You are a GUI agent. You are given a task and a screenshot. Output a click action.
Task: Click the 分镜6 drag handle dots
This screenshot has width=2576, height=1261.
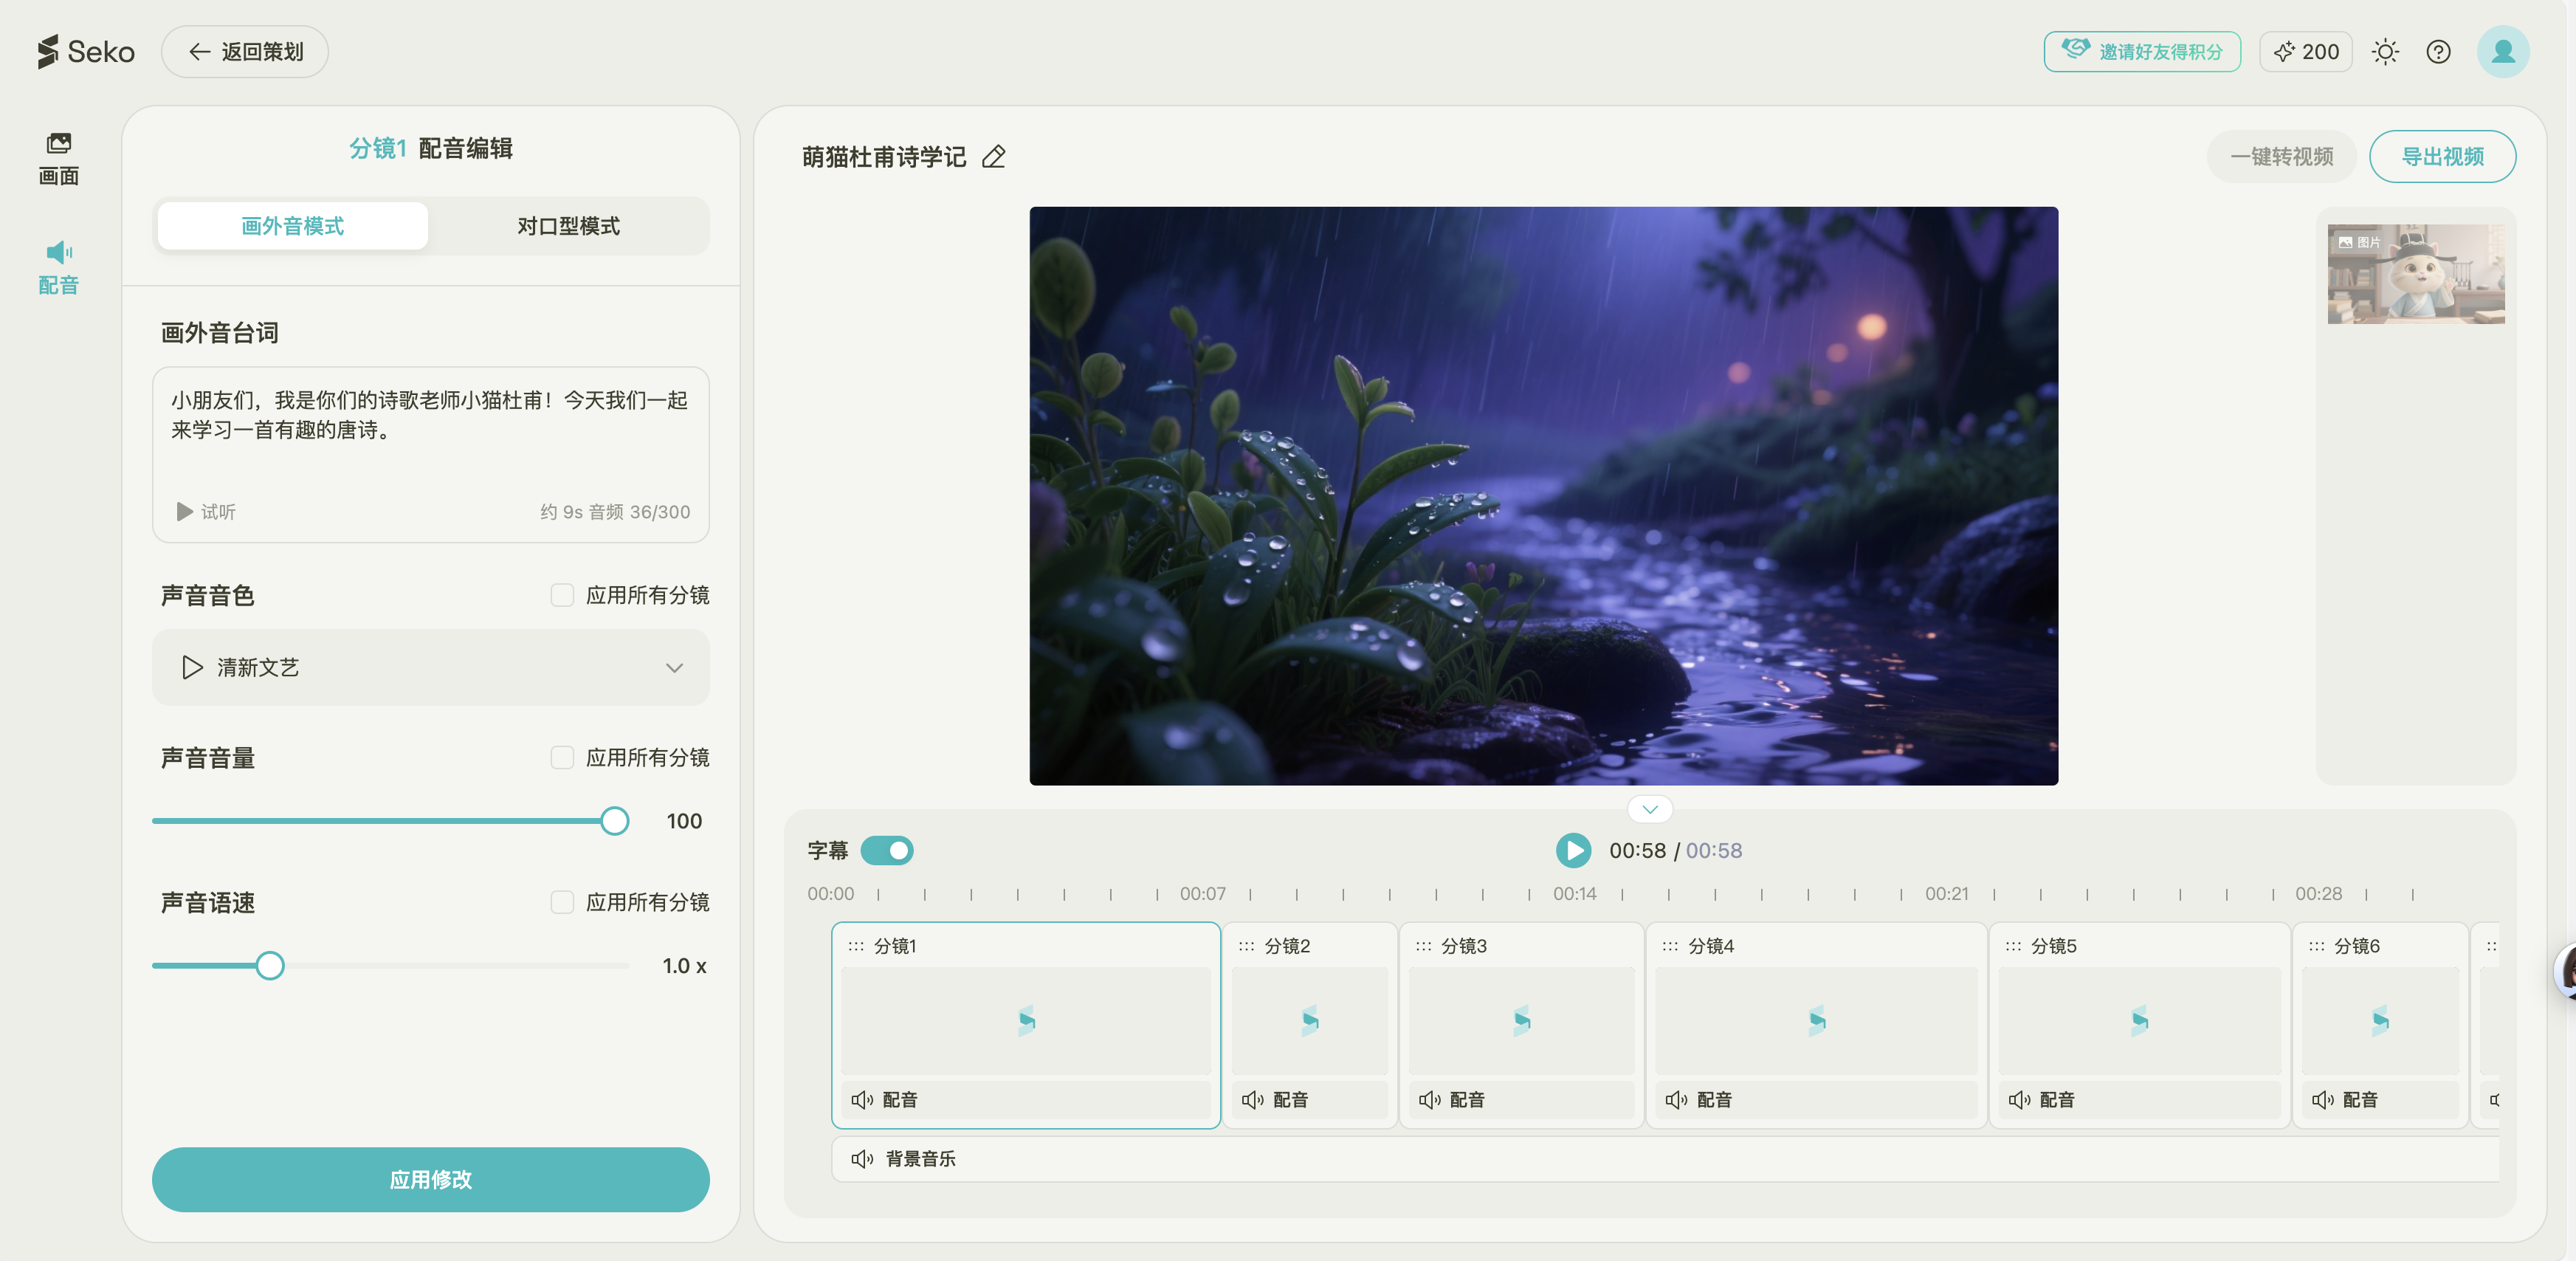point(2316,946)
